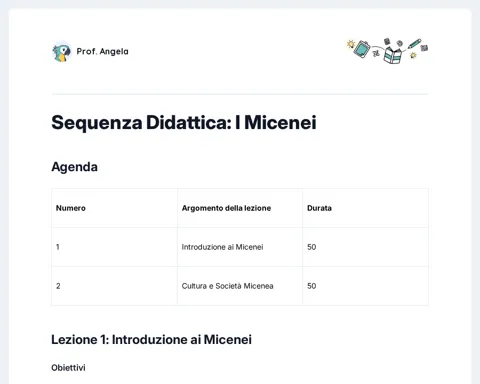The height and width of the screenshot is (384, 480).
Task: Click lesson number 1 cell
Action: click(x=114, y=247)
